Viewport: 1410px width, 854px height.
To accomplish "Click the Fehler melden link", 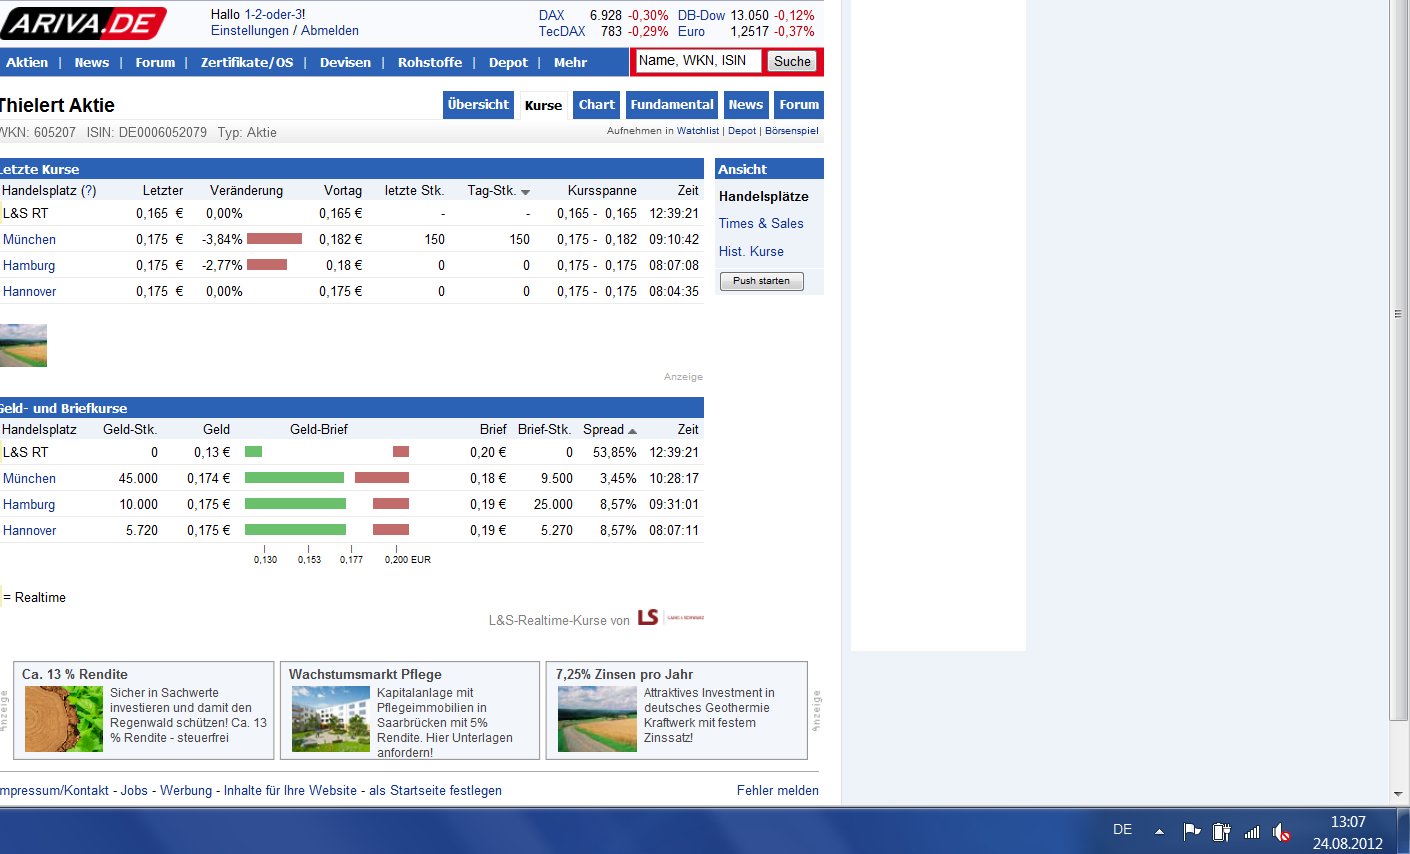I will 778,790.
